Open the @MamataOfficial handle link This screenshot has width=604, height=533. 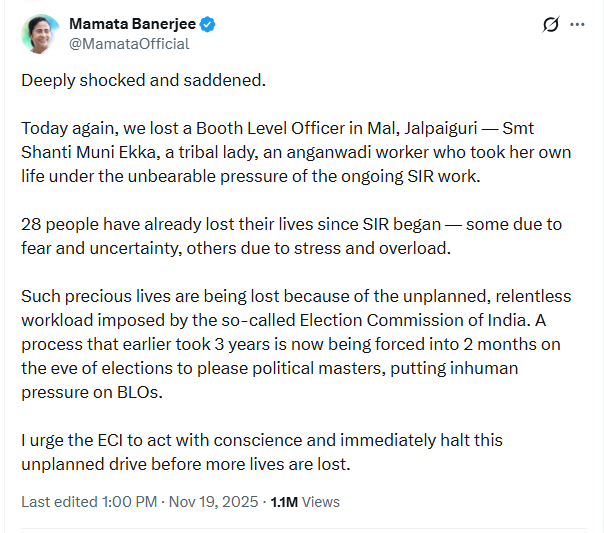128,44
